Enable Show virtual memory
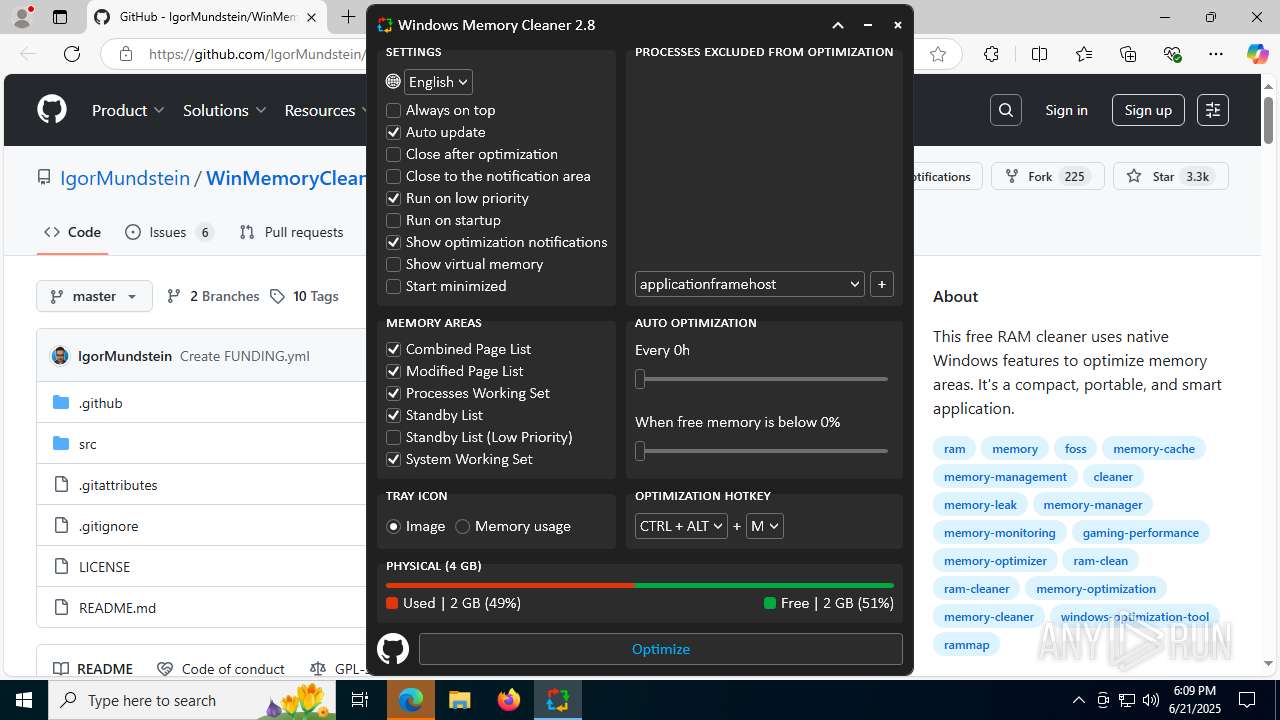The width and height of the screenshot is (1280, 720). click(465, 264)
